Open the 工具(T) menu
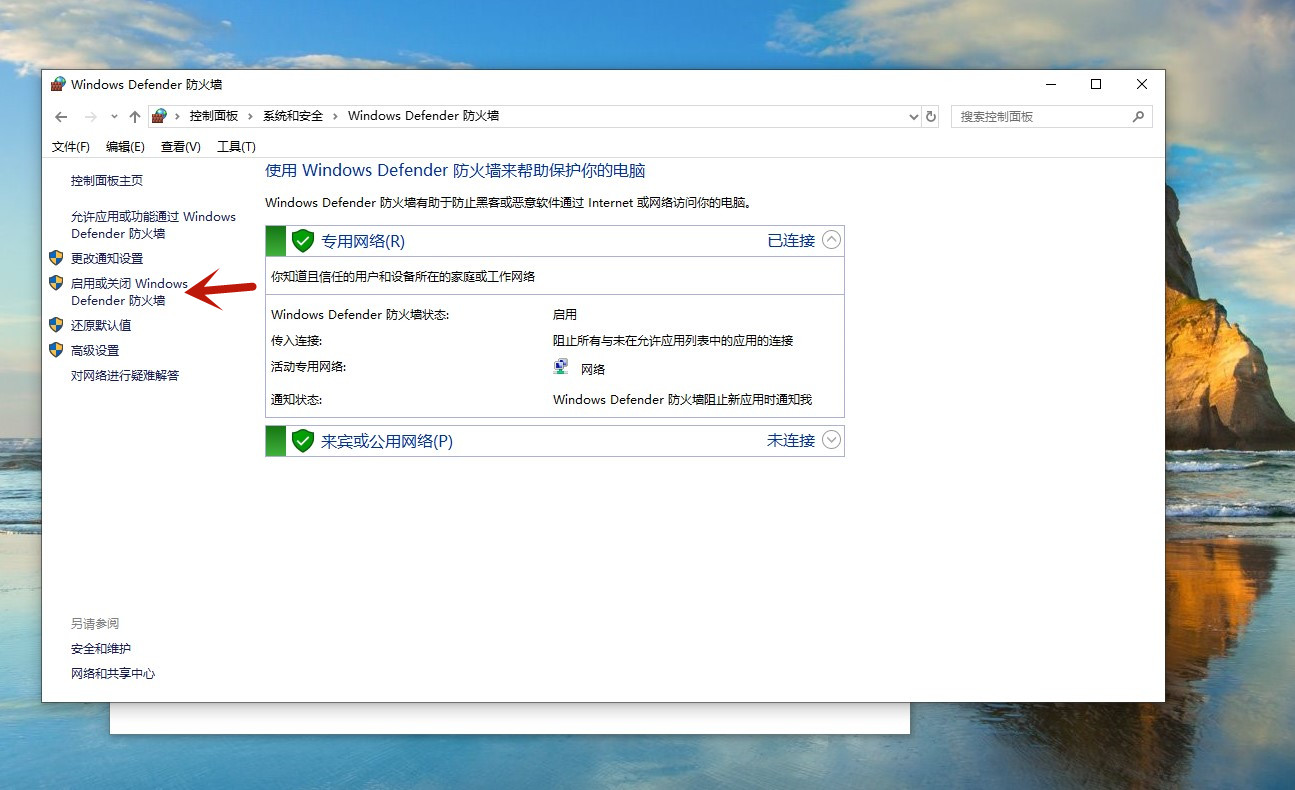This screenshot has height=790, width=1295. (236, 147)
